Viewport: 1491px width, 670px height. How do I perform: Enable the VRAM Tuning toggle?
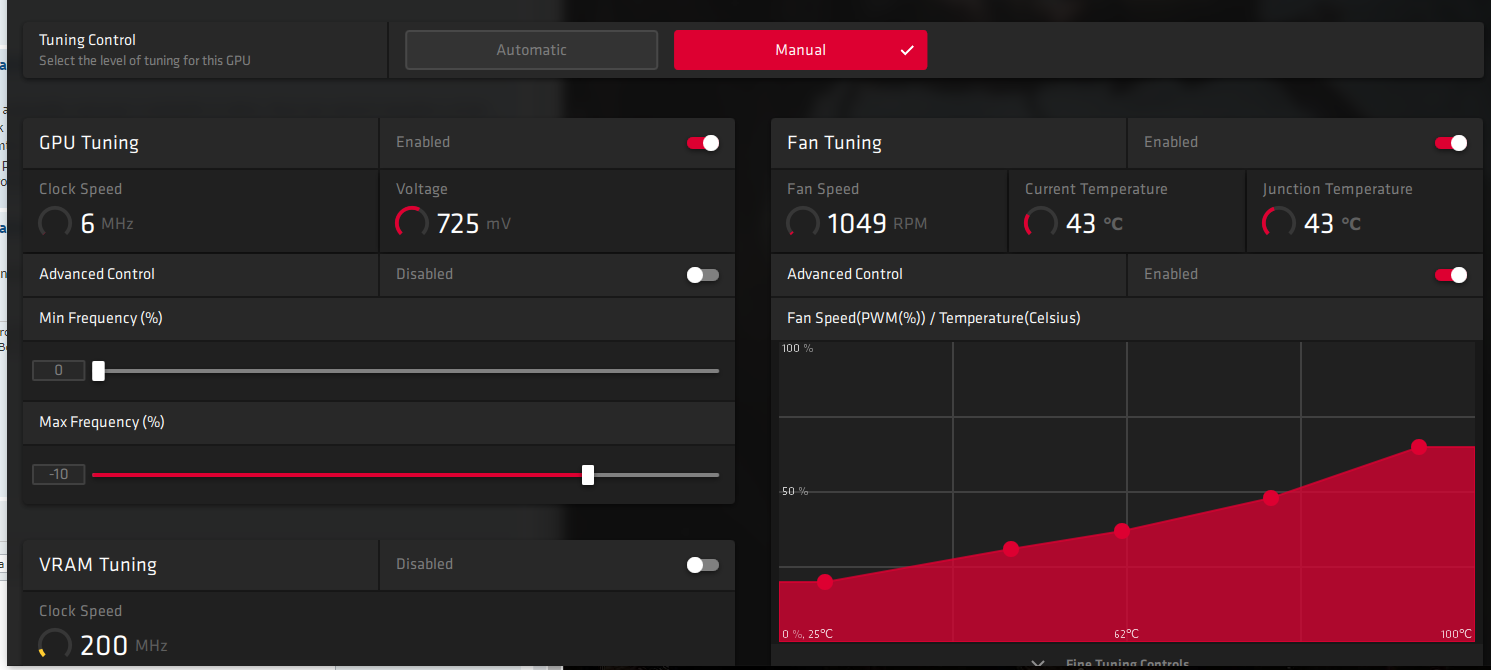[703, 565]
